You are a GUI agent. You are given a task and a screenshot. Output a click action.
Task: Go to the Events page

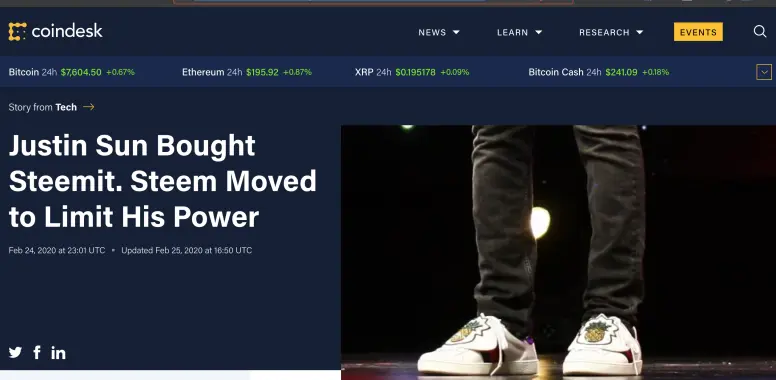coord(698,32)
